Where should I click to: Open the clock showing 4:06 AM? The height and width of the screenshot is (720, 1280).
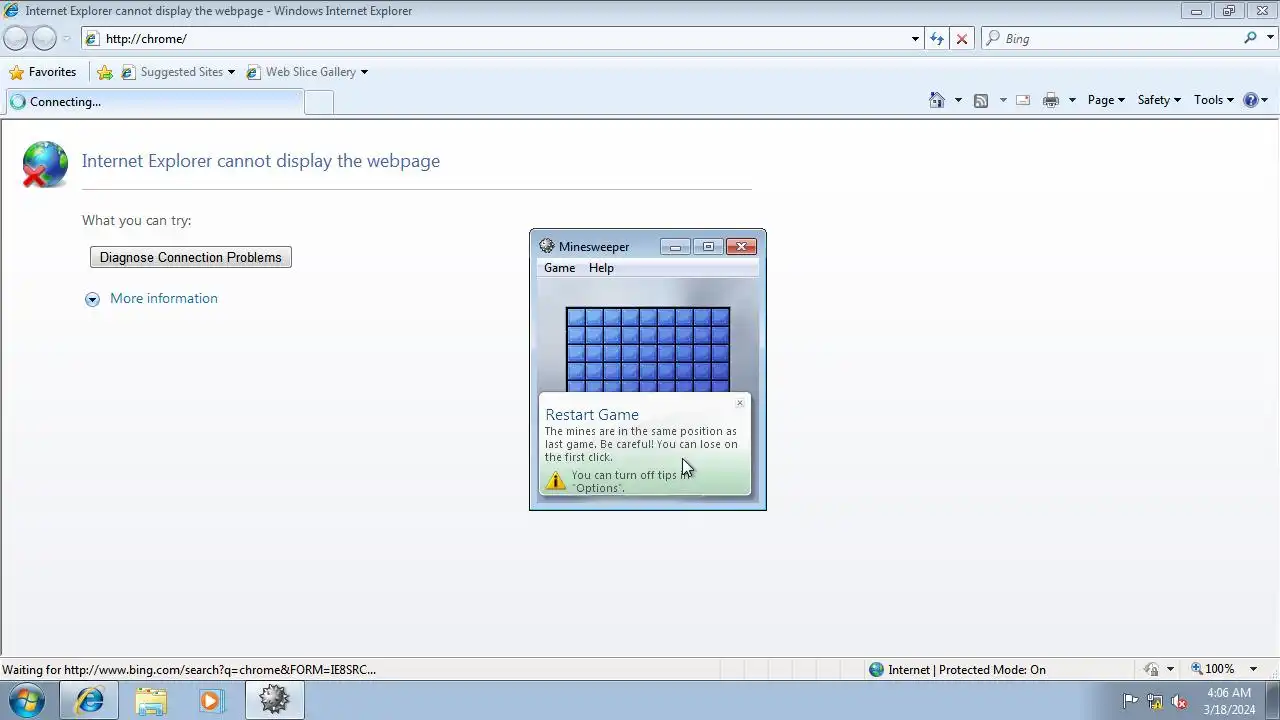[x=1229, y=701]
